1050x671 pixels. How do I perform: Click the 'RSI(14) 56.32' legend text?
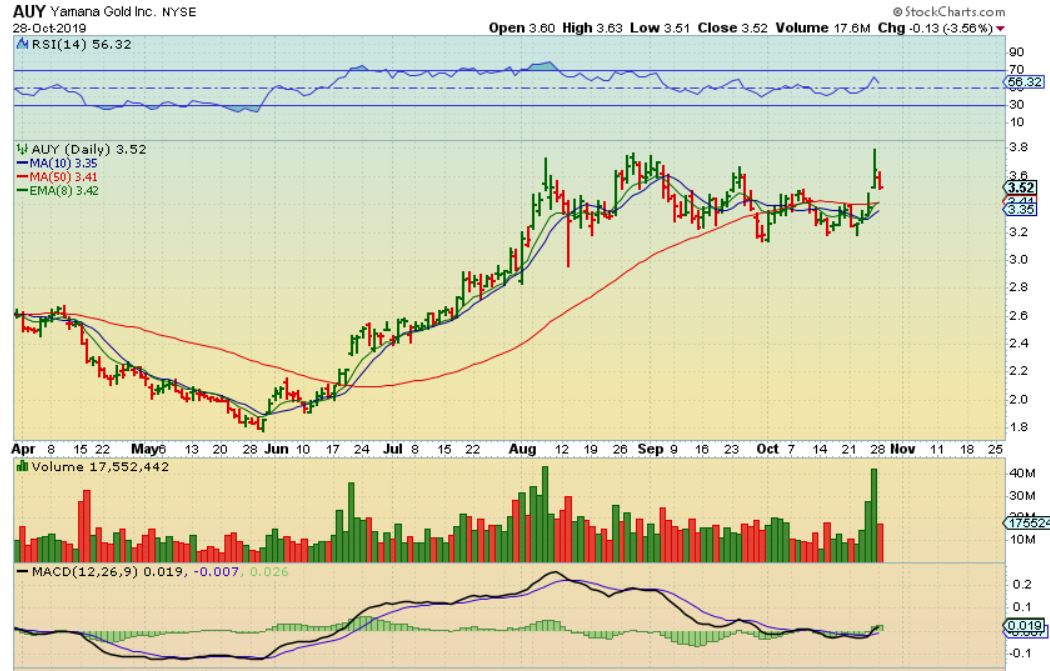click(x=81, y=44)
